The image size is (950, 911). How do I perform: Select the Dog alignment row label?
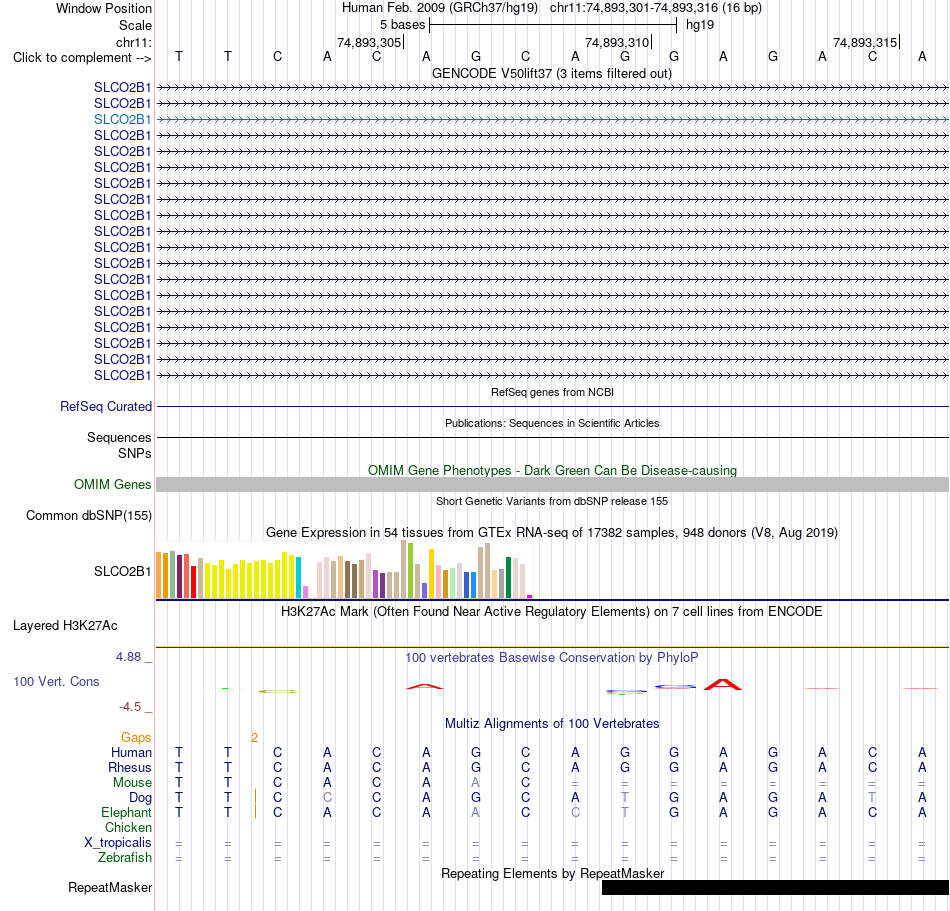[140, 798]
